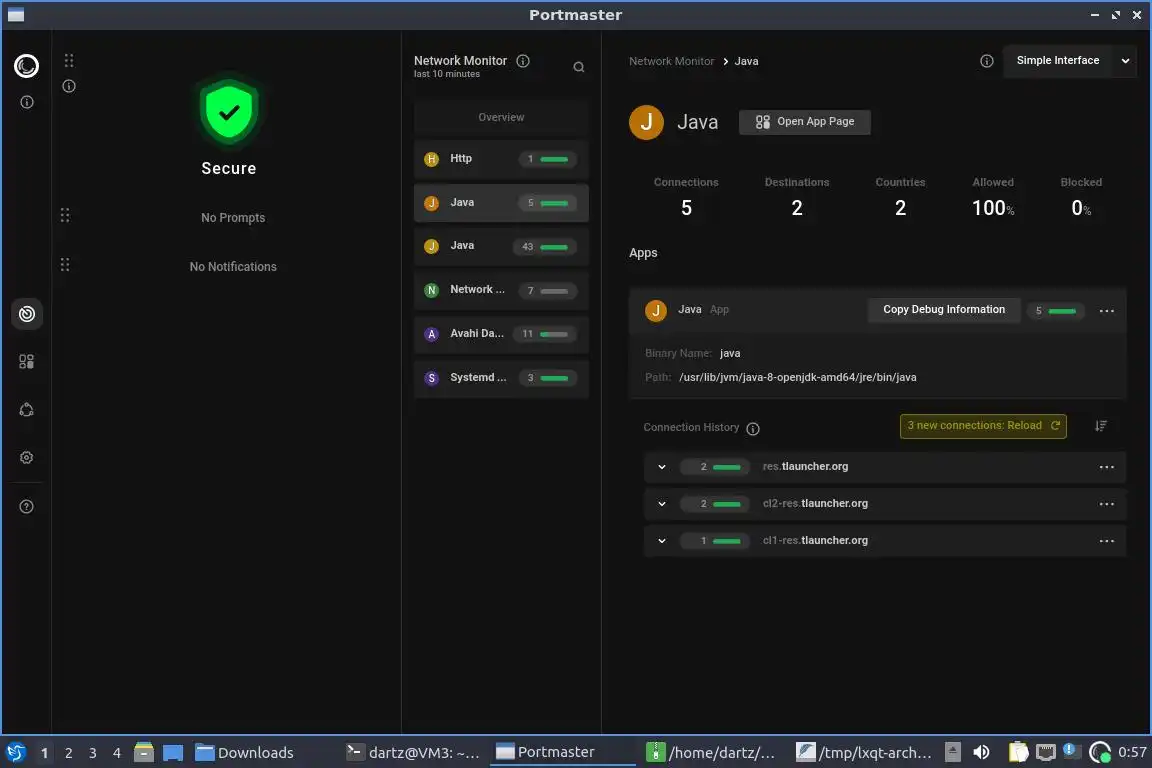Click the info icon beside Connection History
This screenshot has height=768, width=1152.
coord(753,428)
